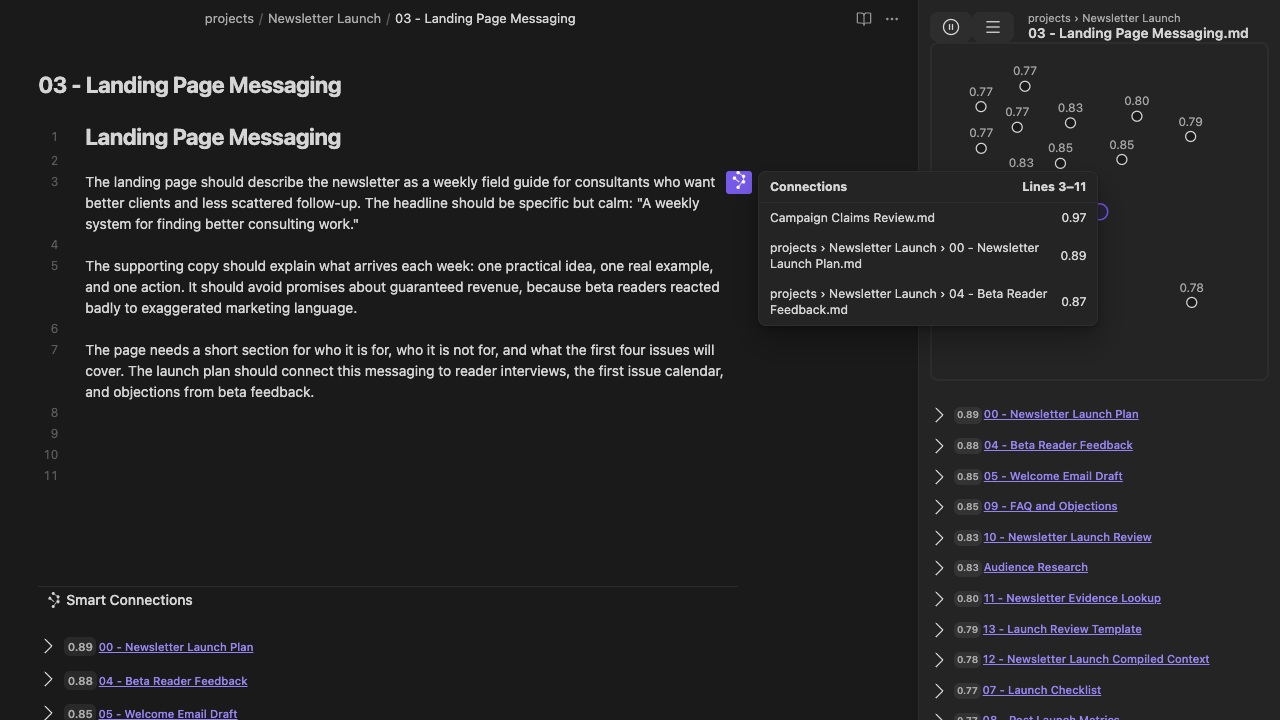The width and height of the screenshot is (1280, 720).
Task: Expand 10 - Newsletter Launch Review result
Action: pyautogui.click(x=939, y=538)
